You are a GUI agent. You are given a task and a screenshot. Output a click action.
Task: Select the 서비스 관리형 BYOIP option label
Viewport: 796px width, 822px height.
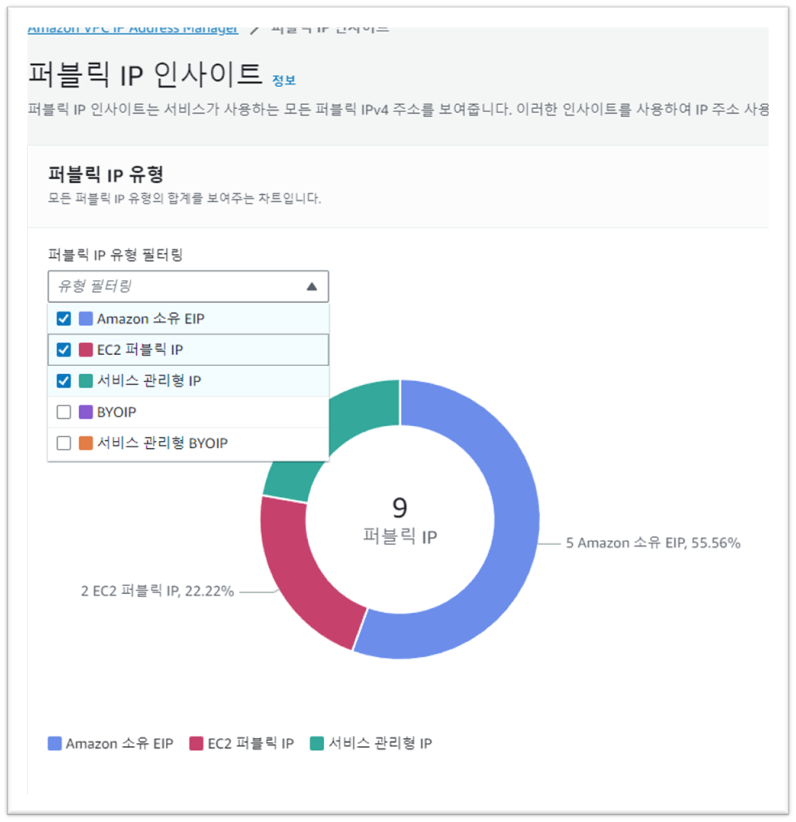(x=163, y=443)
